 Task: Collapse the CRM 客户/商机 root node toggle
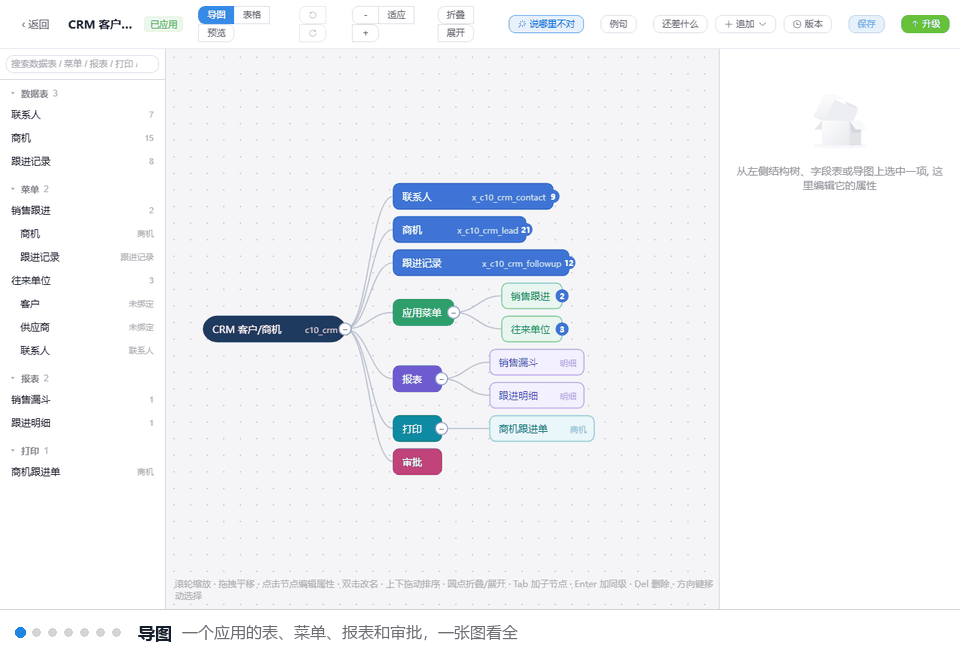coord(345,329)
